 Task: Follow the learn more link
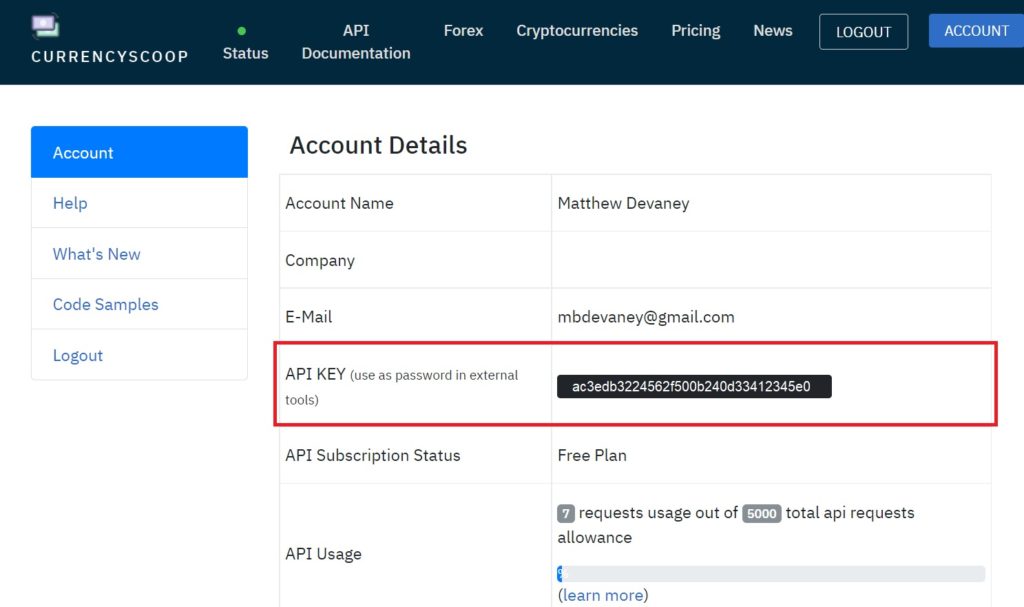coord(603,595)
